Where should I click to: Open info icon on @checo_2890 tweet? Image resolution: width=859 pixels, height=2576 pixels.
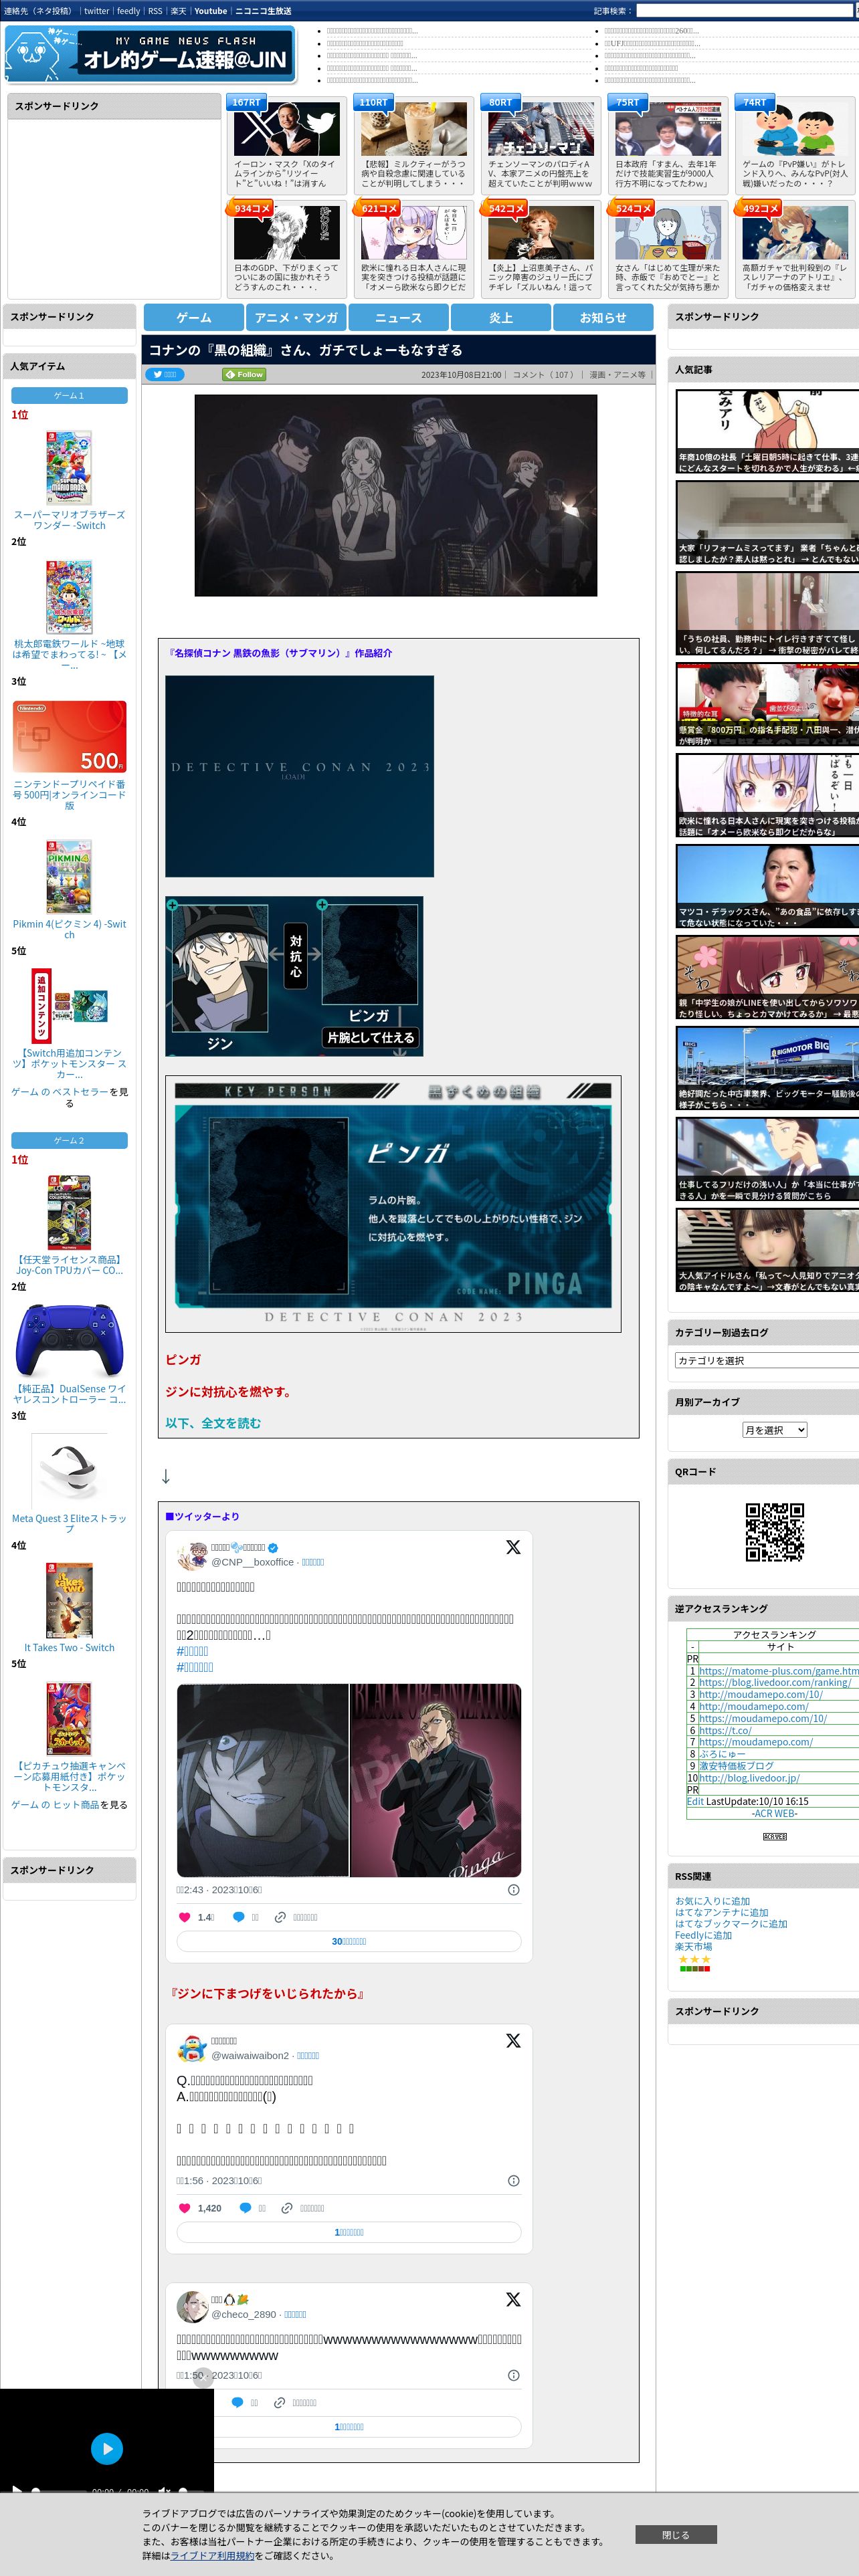coord(513,2375)
